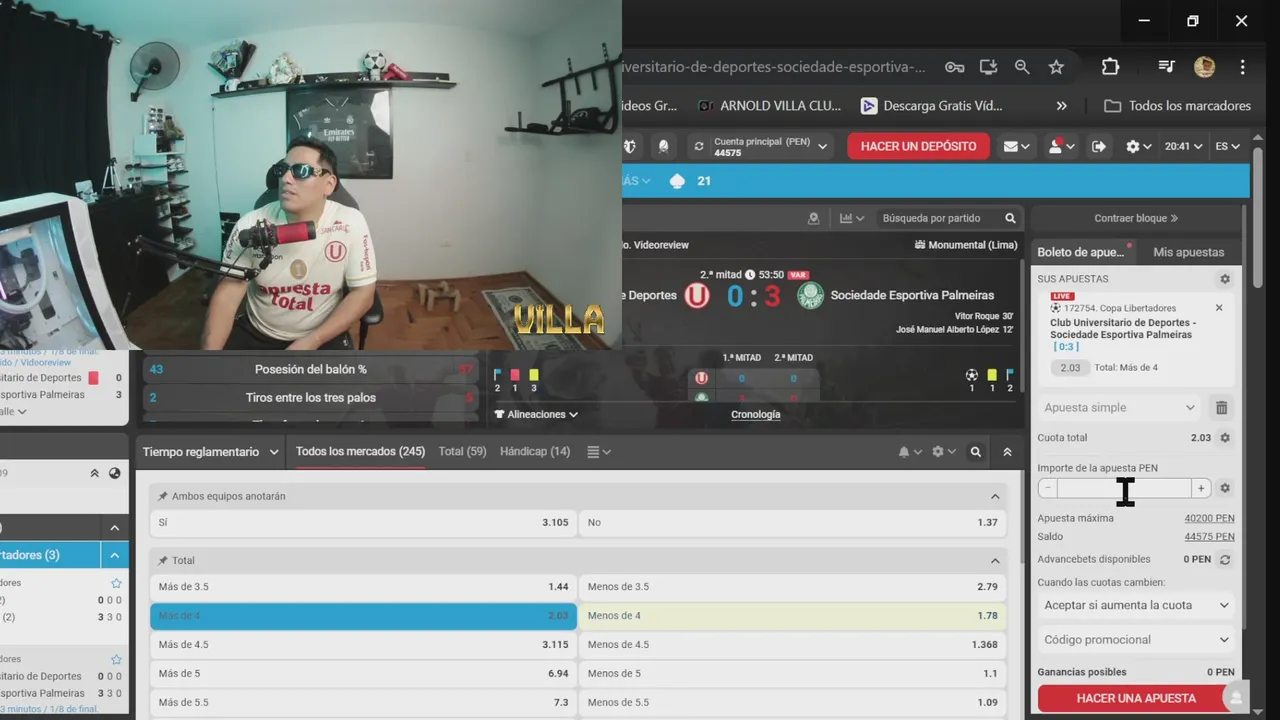1280x720 pixels.
Task: Select the Total (59) tab
Action: [x=462, y=452]
